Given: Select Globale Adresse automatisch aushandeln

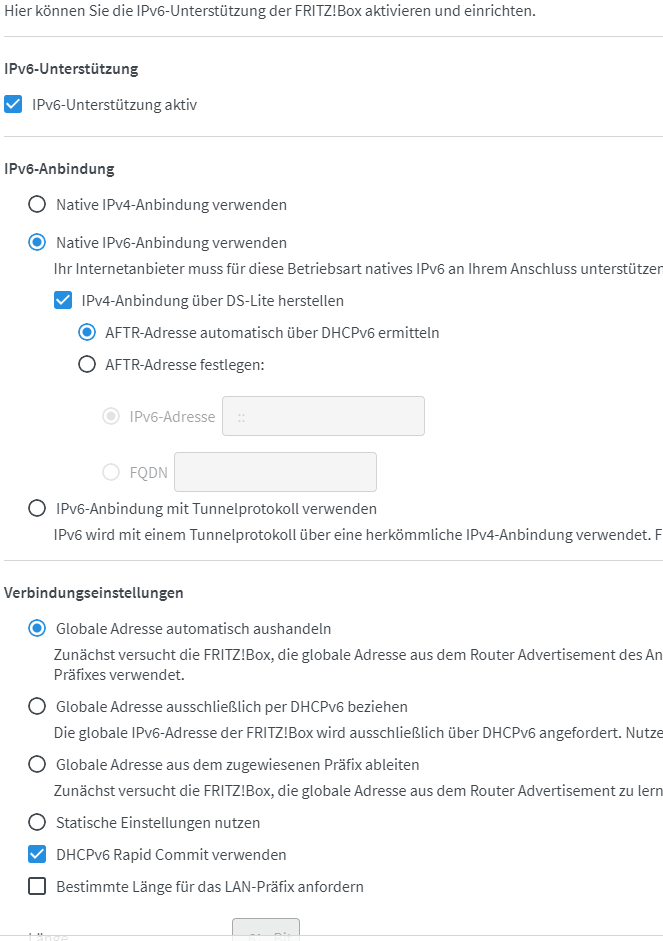Looking at the screenshot, I should pyautogui.click(x=37, y=628).
